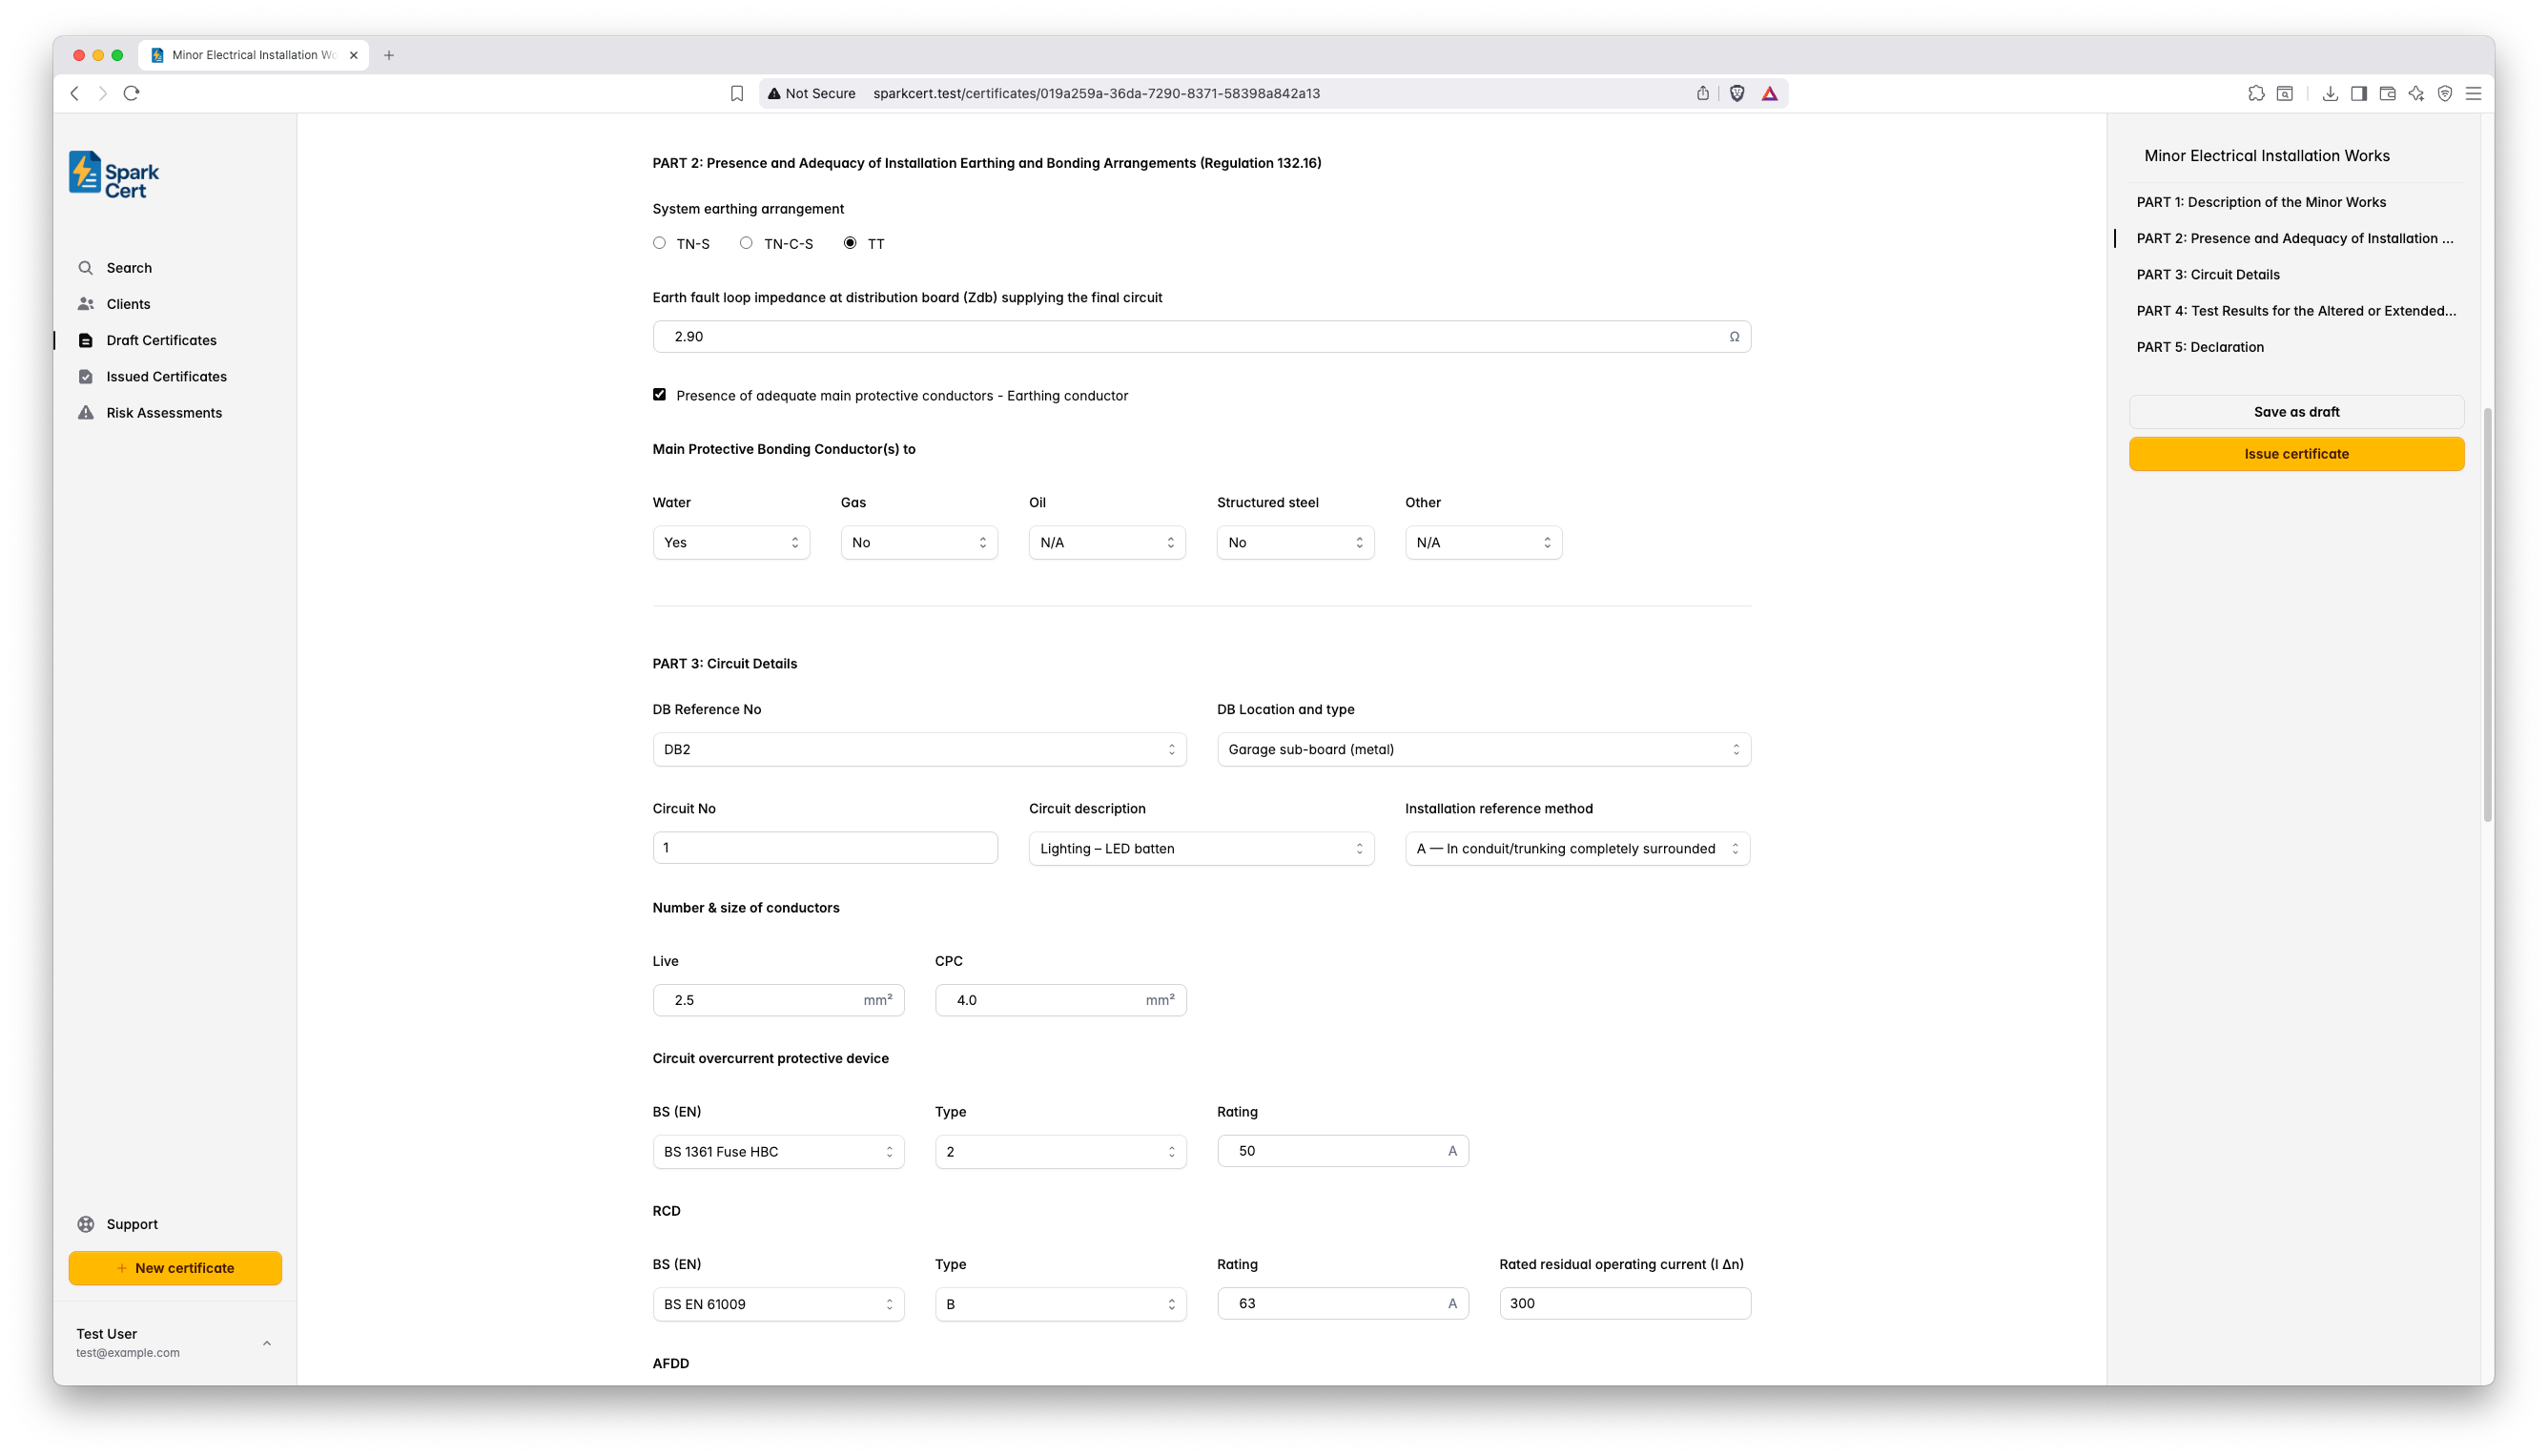Open the DB Location and type dropdown
2548x1456 pixels.
point(1483,749)
